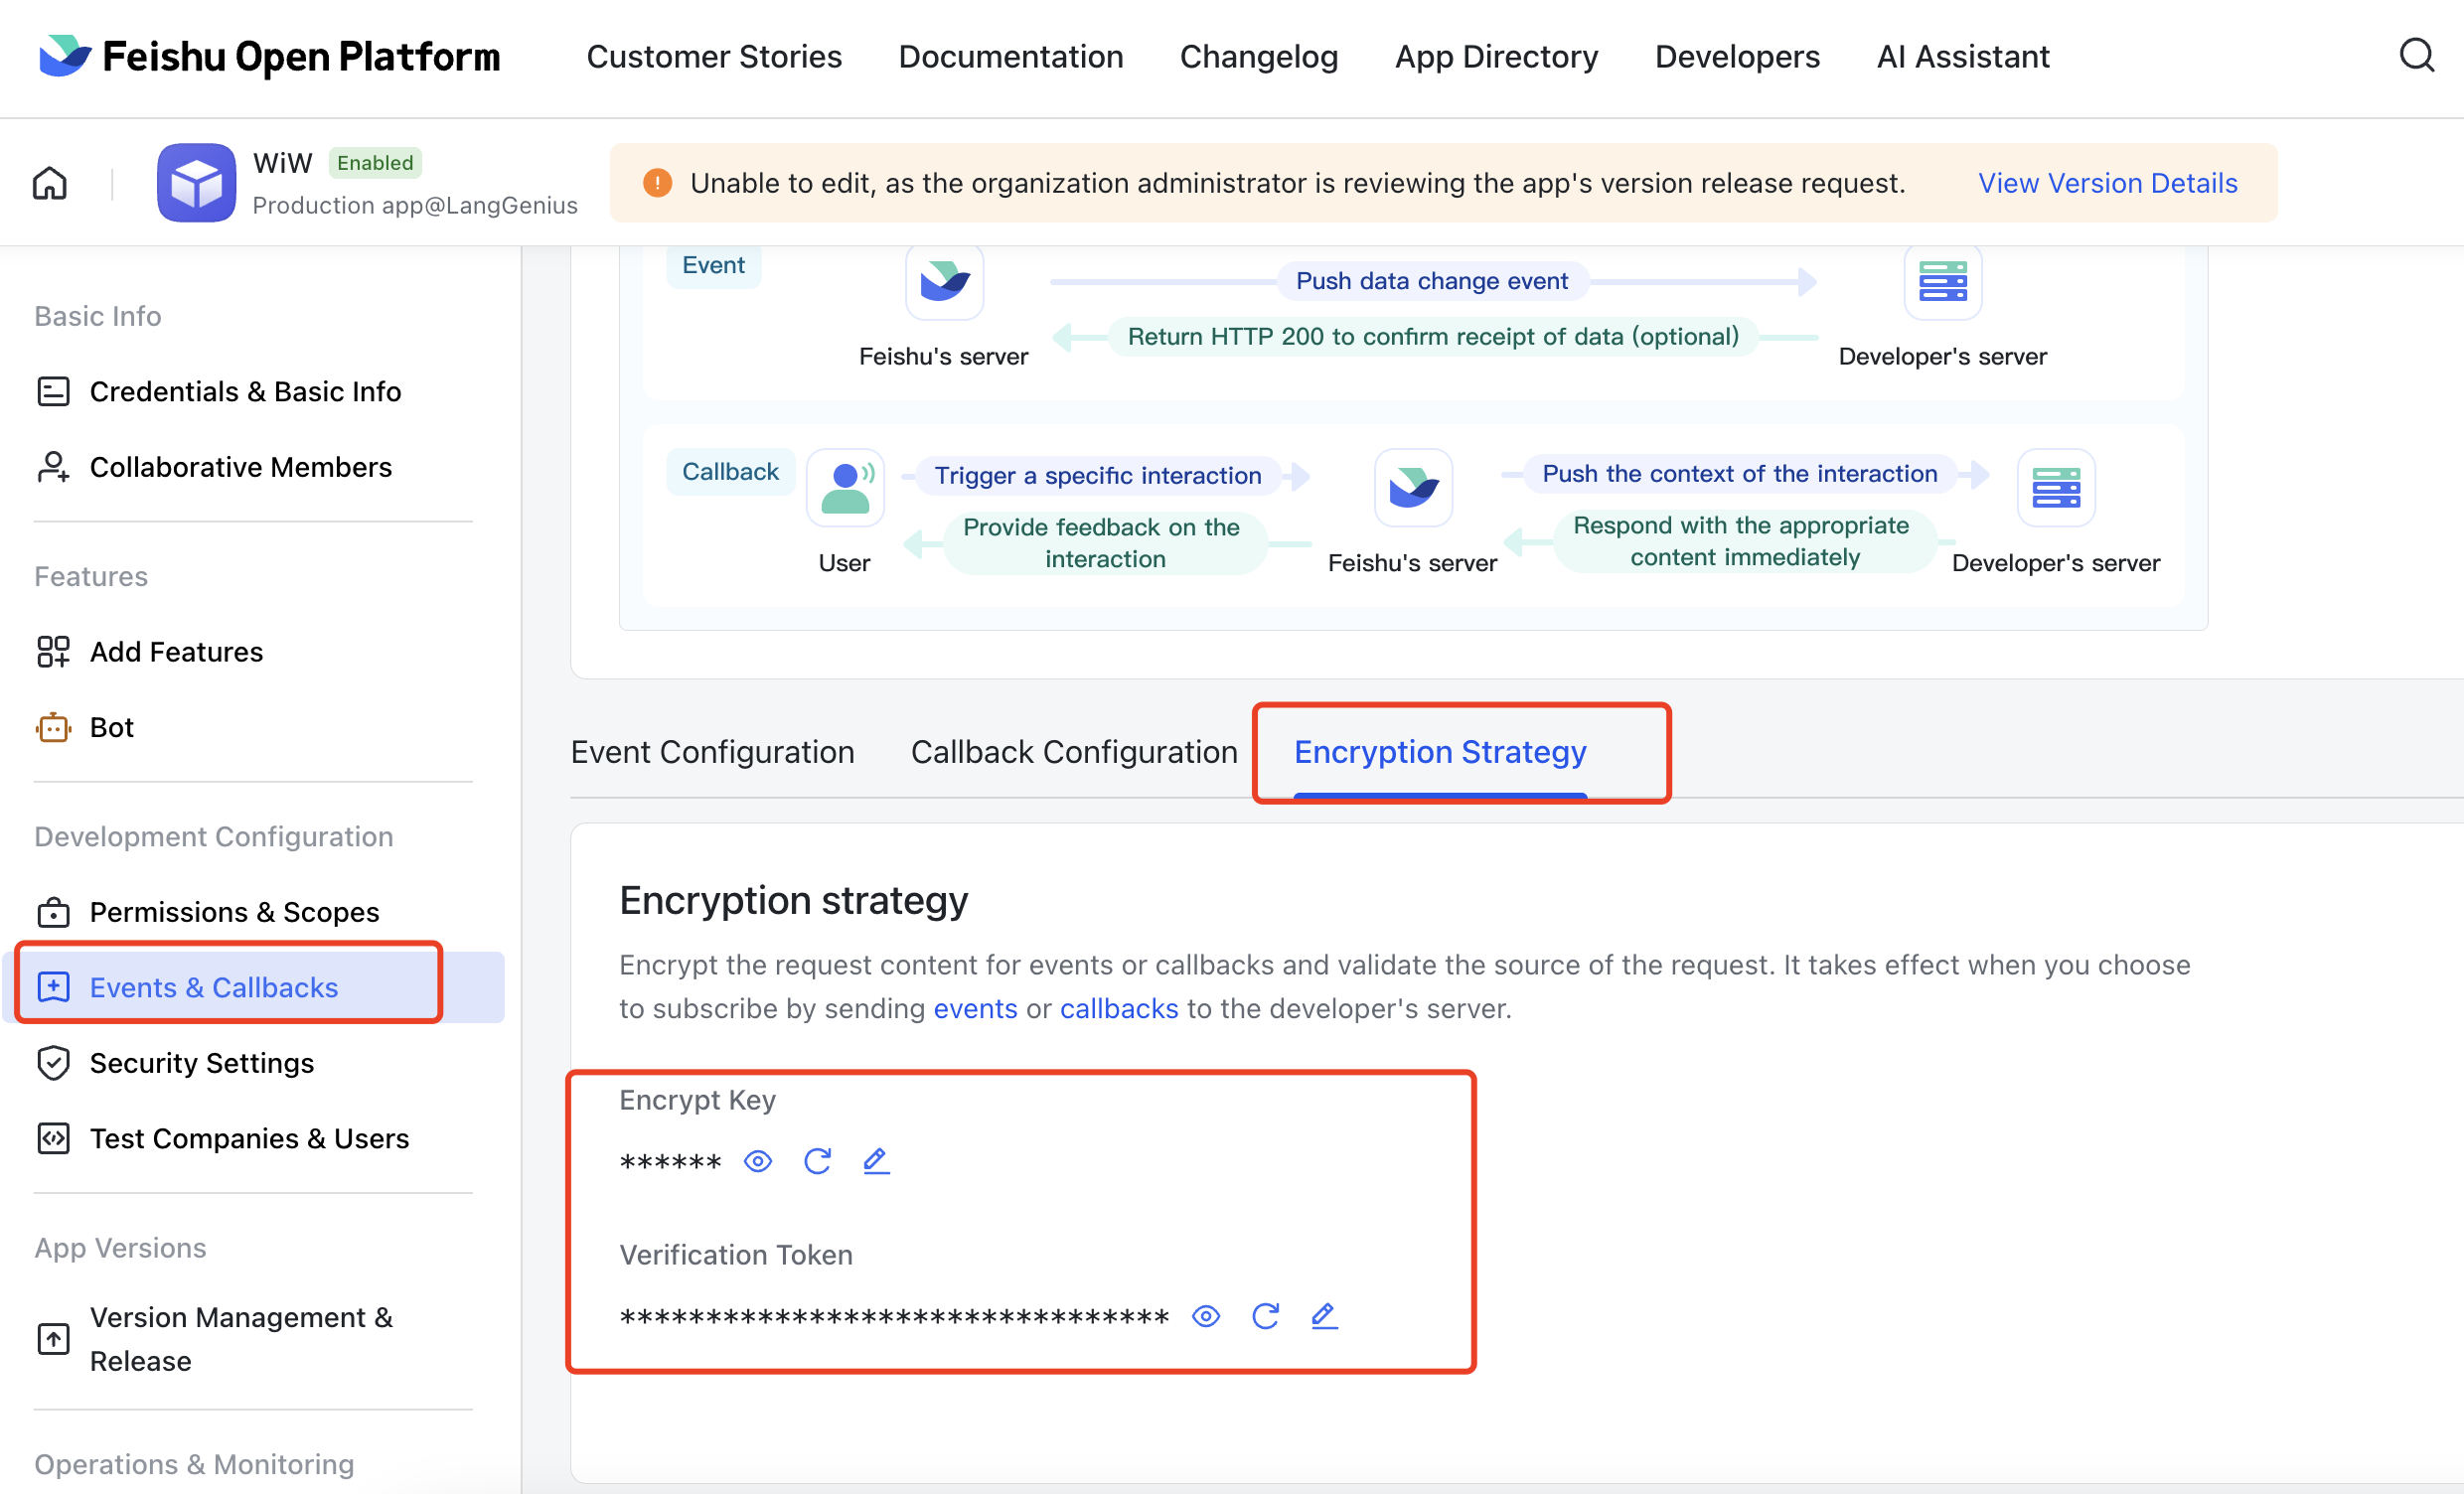Open the Callback Configuration tab

coord(1073,752)
